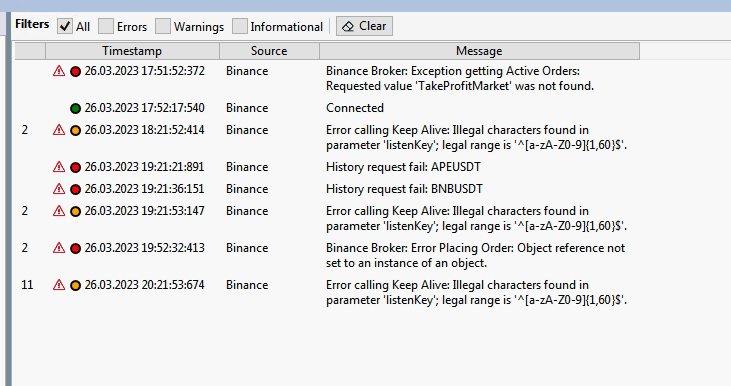Tick the Informational filter checkbox
Viewport: 731px width, 386px height.
(x=240, y=26)
